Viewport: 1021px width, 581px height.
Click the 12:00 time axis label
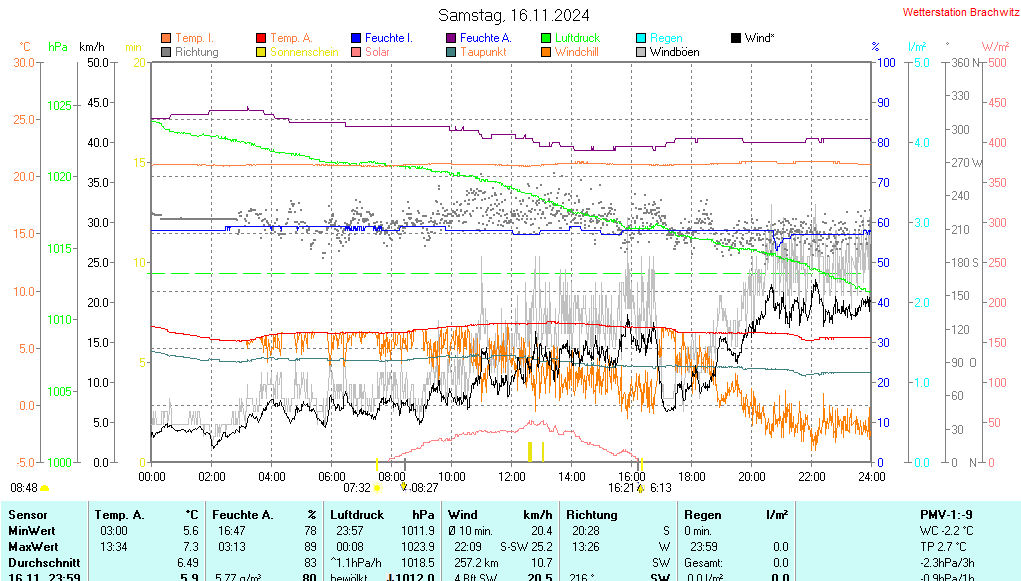(511, 476)
